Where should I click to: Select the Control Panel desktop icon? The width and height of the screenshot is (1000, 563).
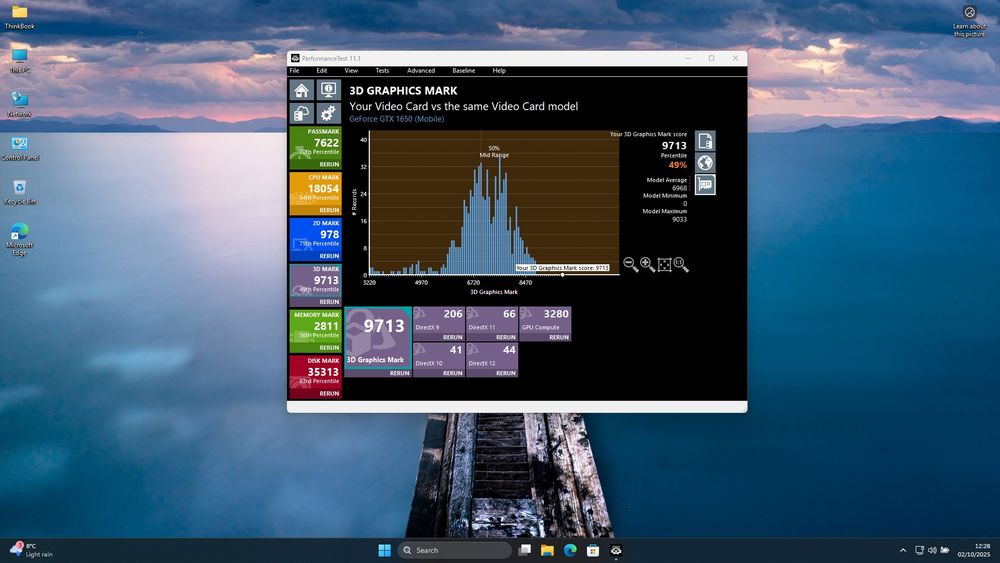click(20, 149)
